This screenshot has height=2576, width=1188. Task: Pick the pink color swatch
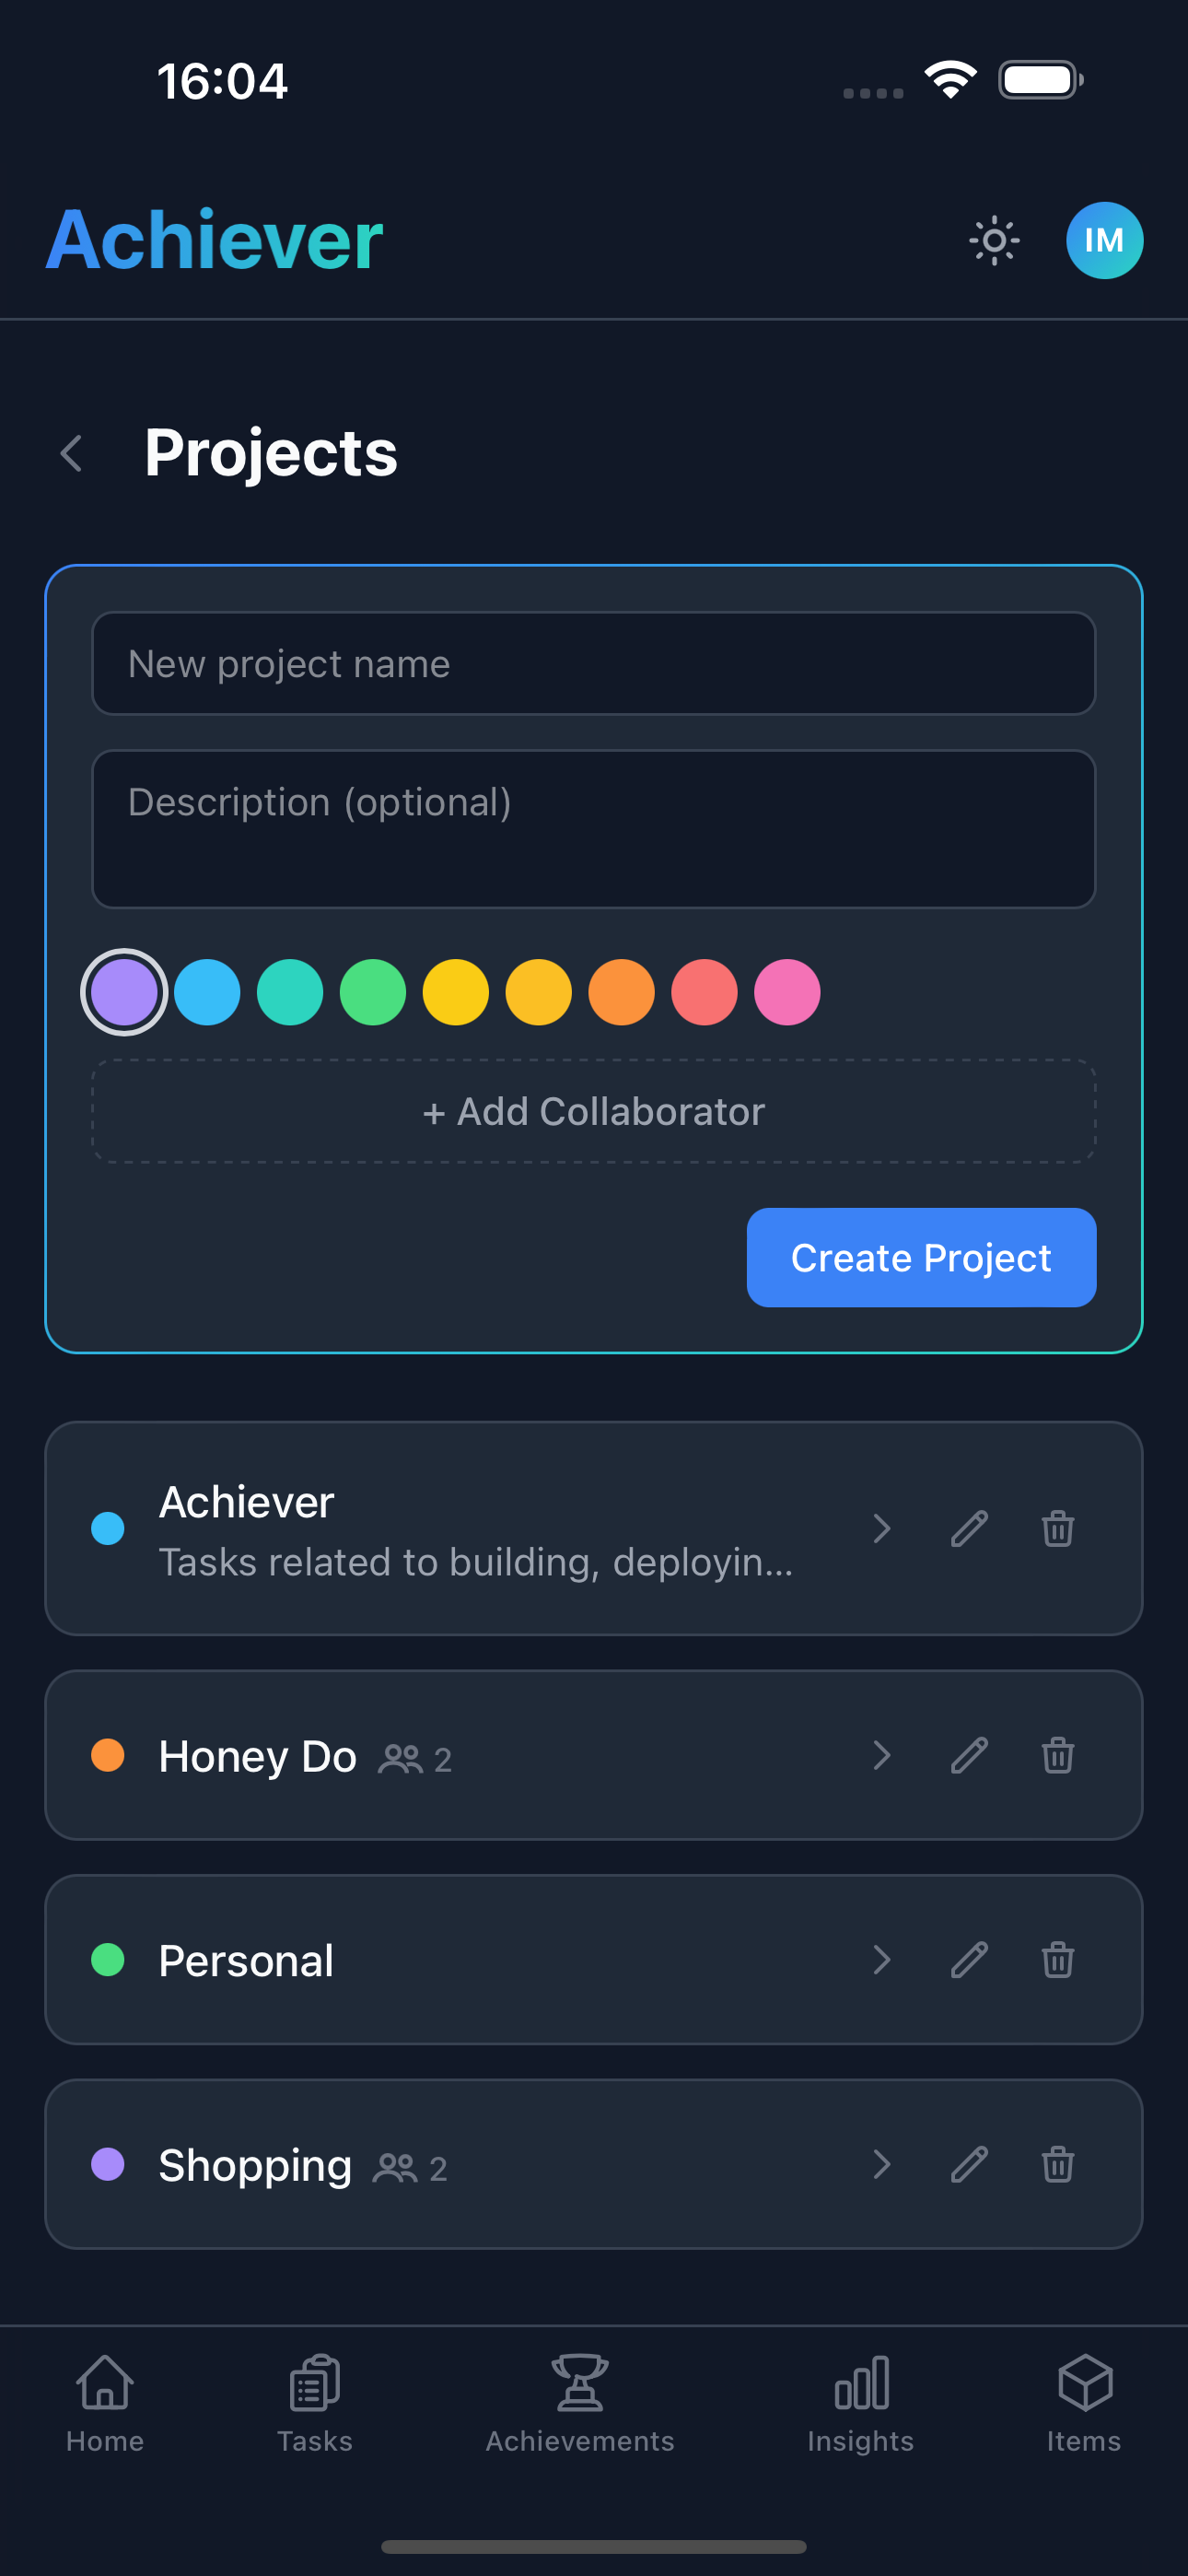(x=787, y=991)
